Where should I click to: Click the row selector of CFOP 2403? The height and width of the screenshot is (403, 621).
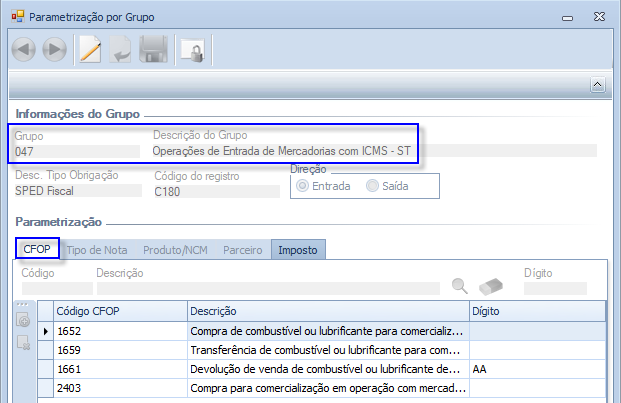click(46, 388)
